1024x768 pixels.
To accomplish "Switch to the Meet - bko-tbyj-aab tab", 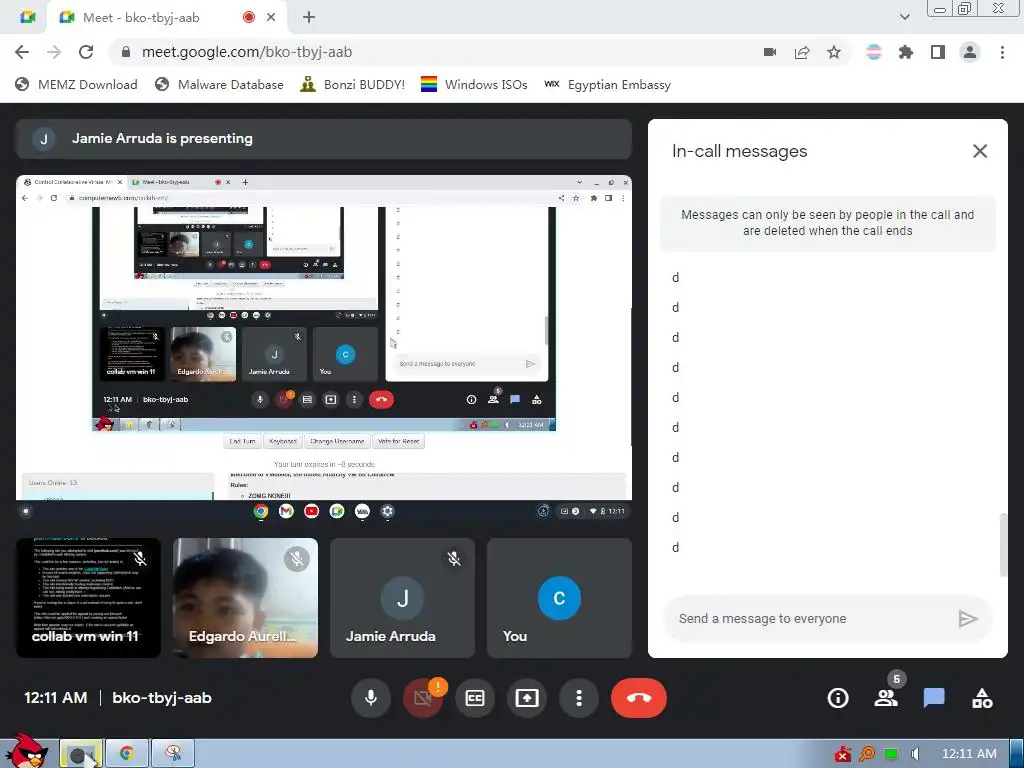I will click(x=167, y=18).
